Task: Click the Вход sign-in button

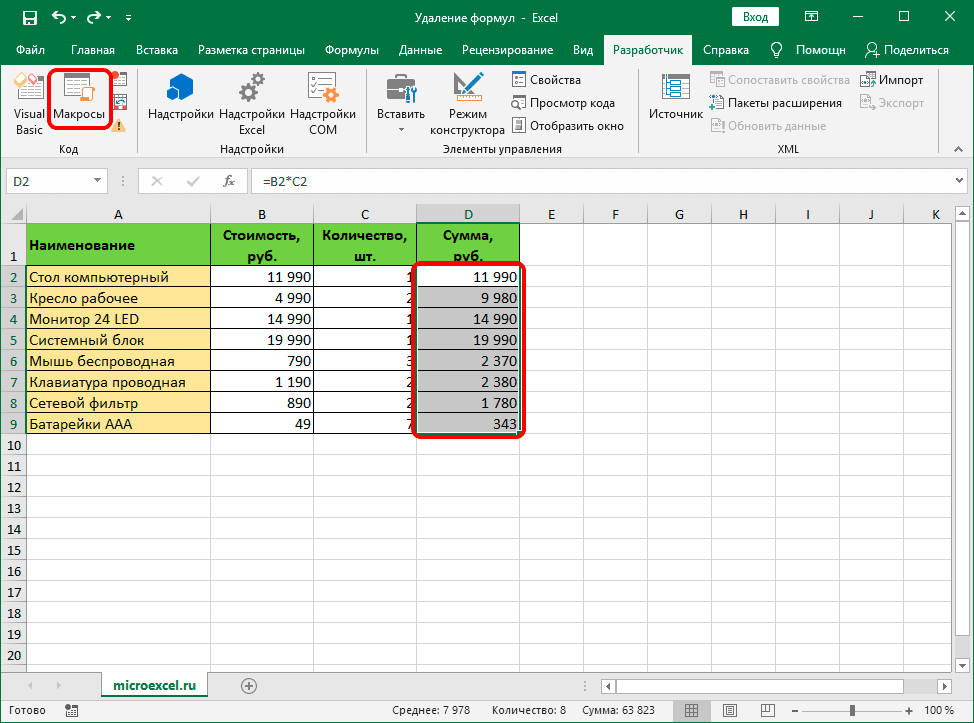Action: click(x=756, y=17)
